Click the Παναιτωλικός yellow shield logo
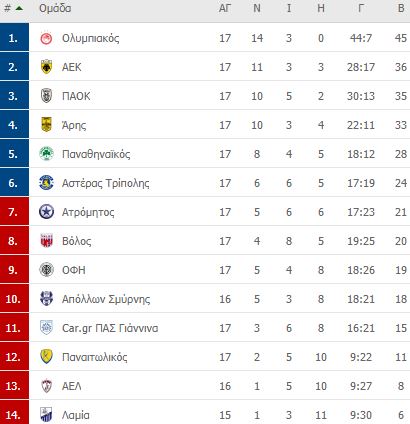The image size is (410, 424). (x=46, y=357)
